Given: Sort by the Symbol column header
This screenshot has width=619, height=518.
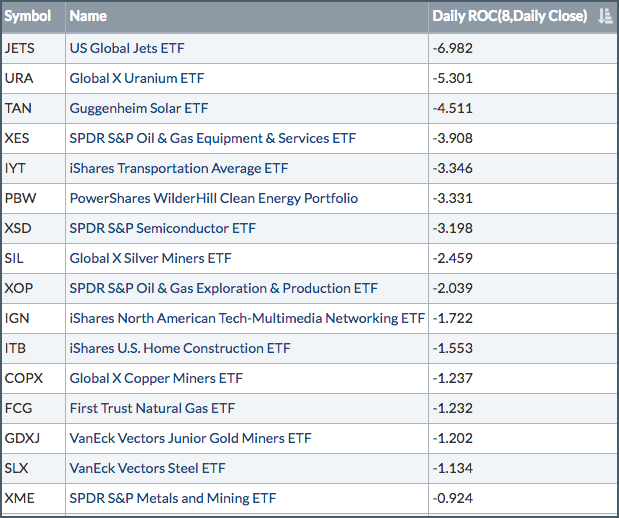Looking at the screenshot, I should [x=28, y=16].
